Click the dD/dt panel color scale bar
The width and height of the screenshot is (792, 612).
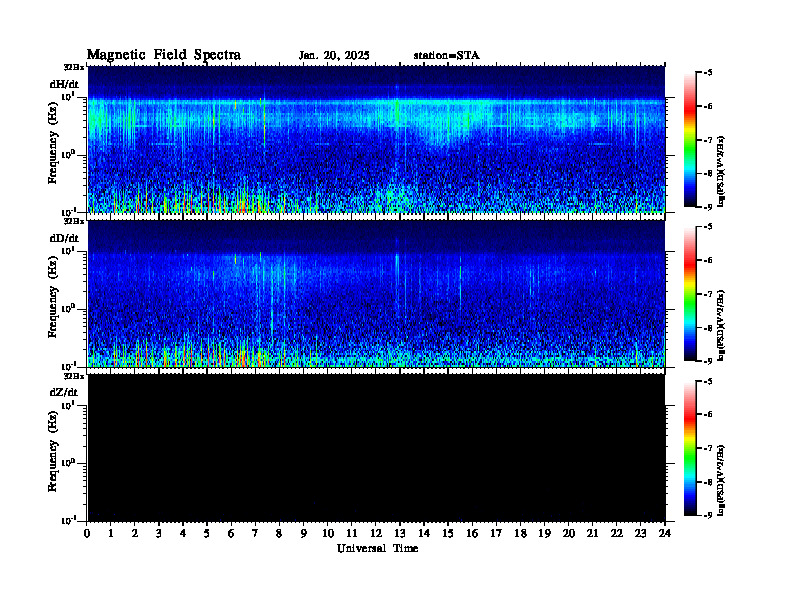pyautogui.click(x=690, y=294)
